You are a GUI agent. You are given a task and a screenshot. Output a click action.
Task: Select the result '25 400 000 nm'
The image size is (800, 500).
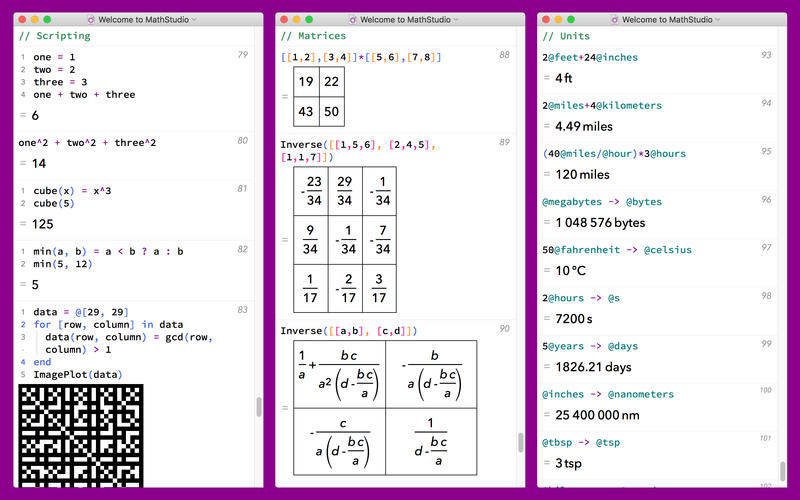click(597, 415)
